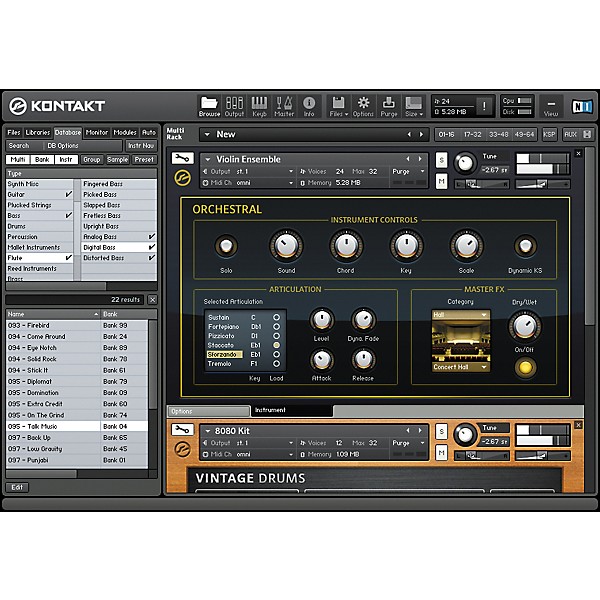Open 8080 Kit Output st.1 dropdown
Viewport: 600px width, 600px height.
tap(291, 443)
